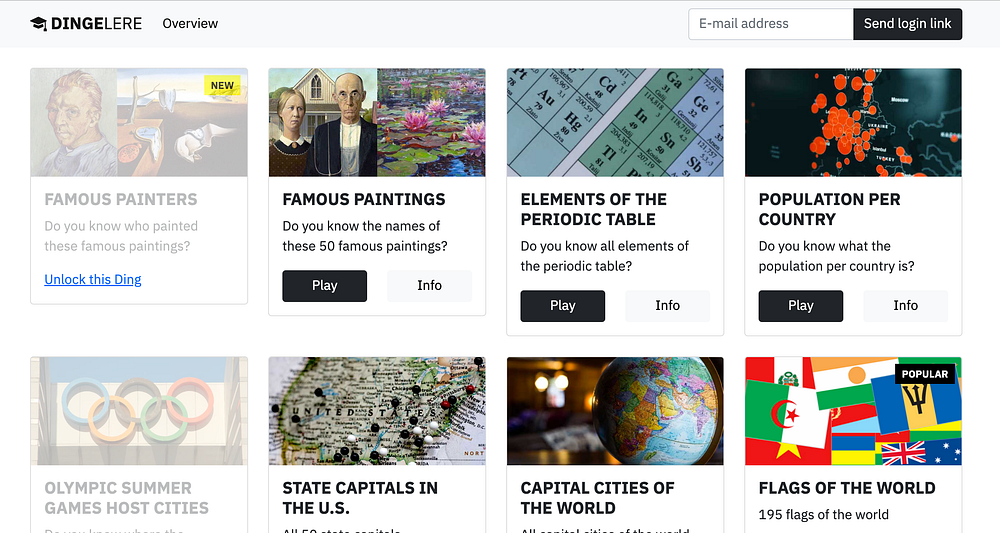View Info for Population per Country

(905, 306)
